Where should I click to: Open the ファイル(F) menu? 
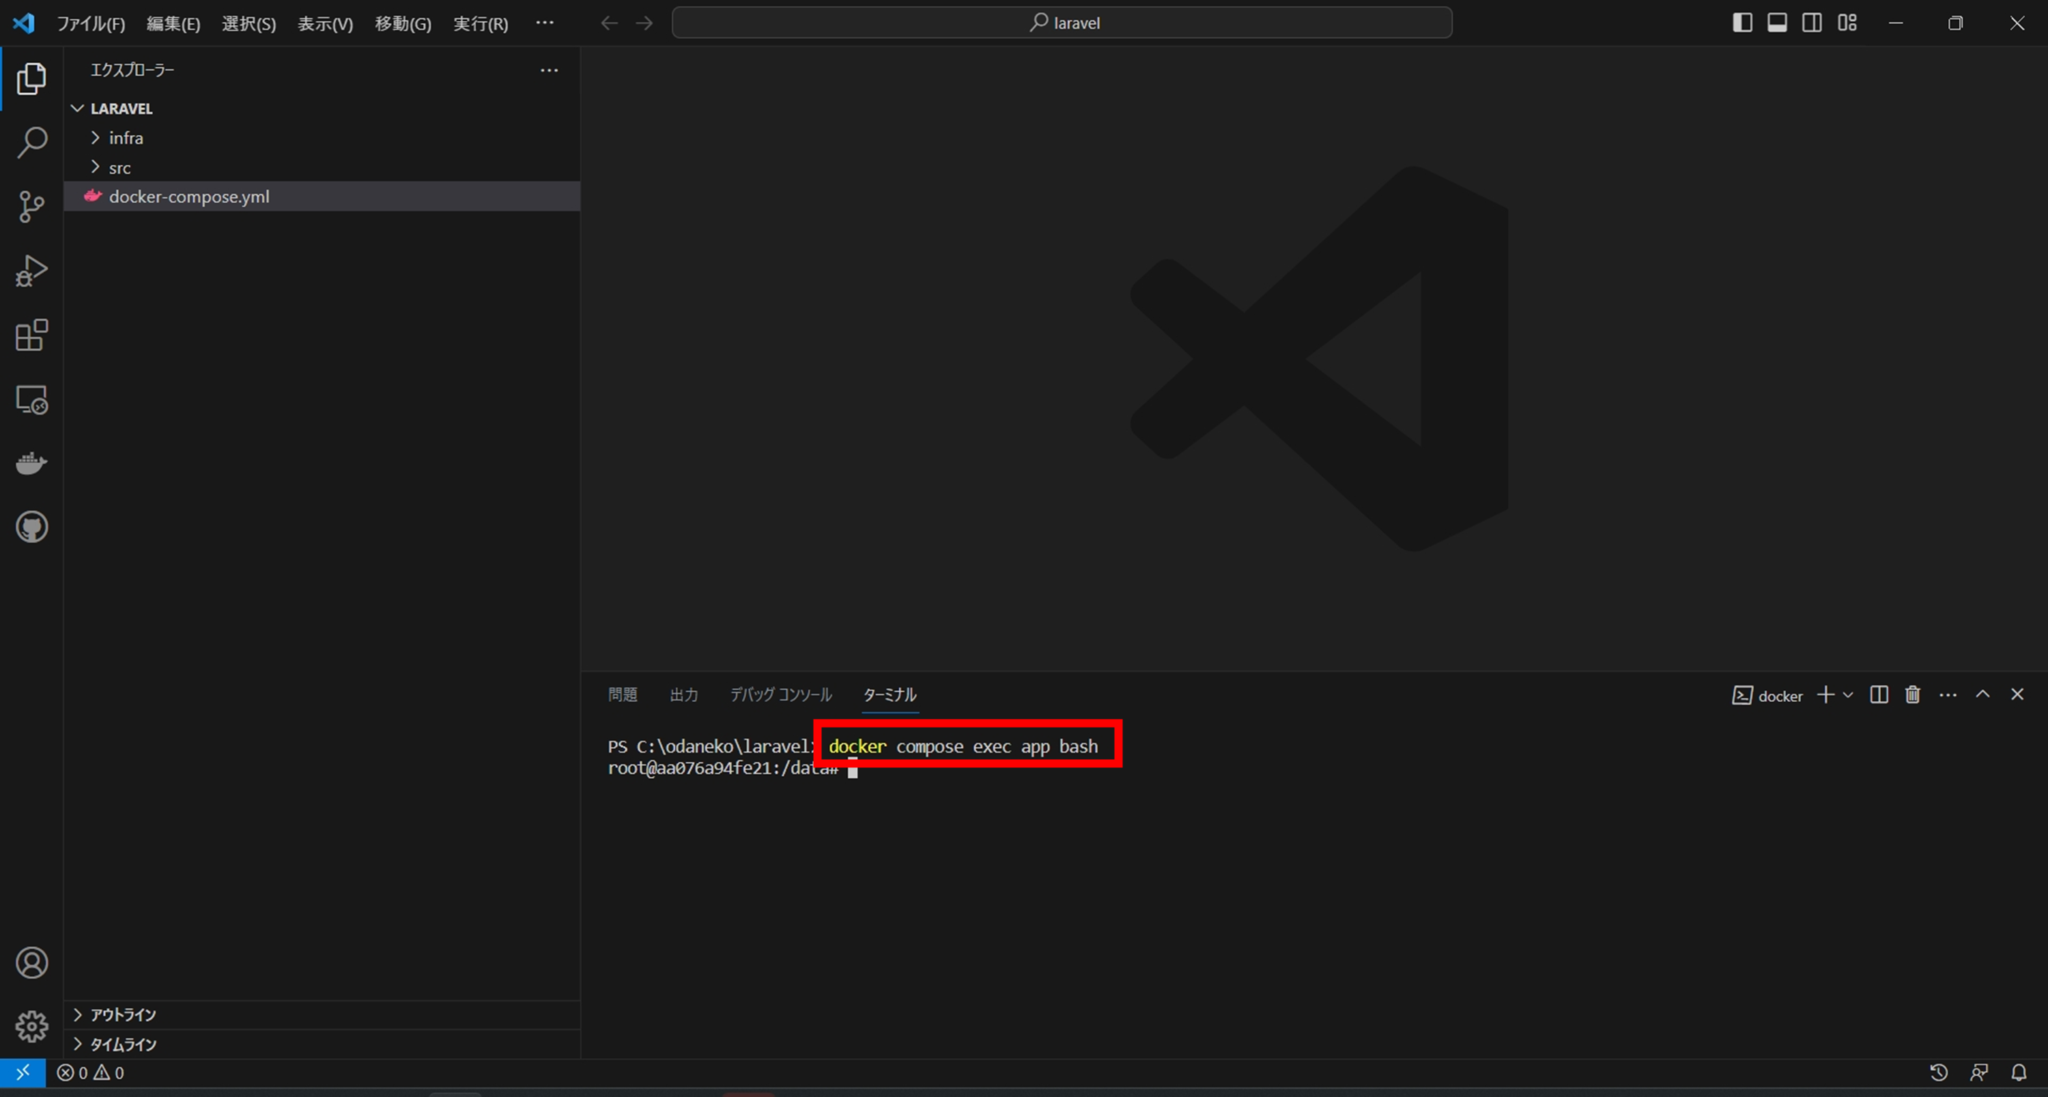[91, 22]
